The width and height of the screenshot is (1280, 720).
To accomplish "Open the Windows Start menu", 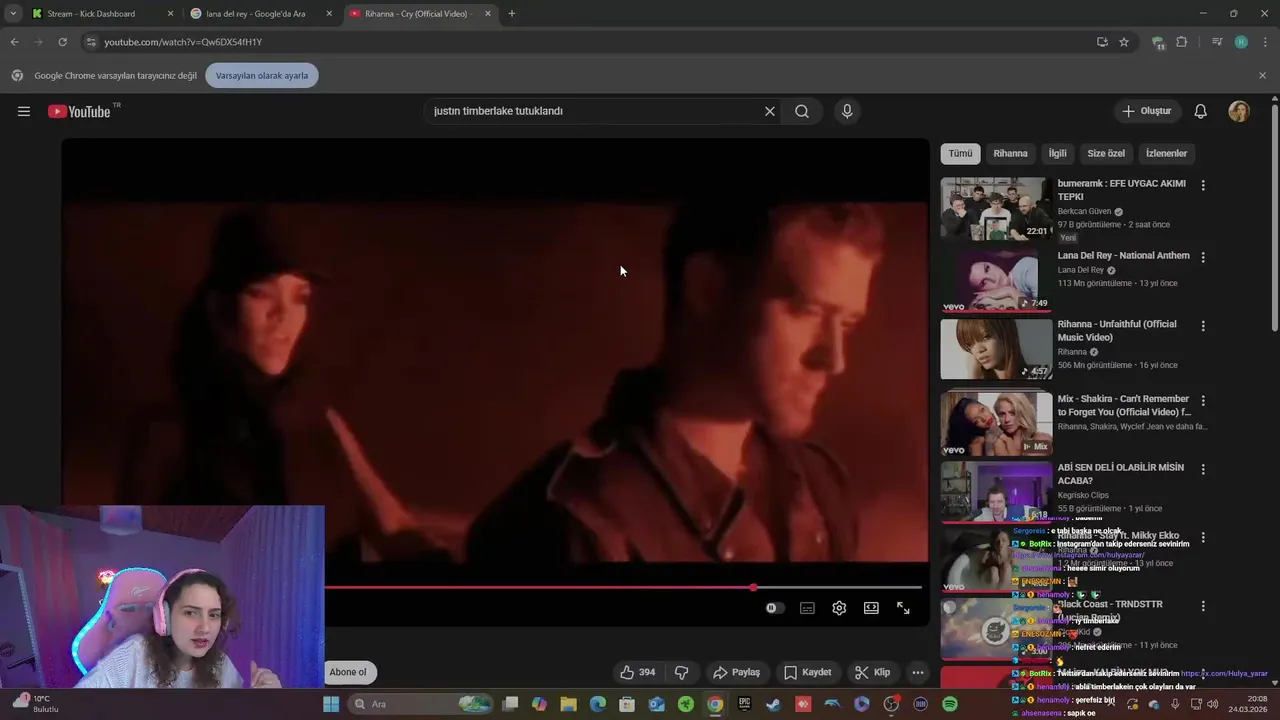I will pos(331,704).
